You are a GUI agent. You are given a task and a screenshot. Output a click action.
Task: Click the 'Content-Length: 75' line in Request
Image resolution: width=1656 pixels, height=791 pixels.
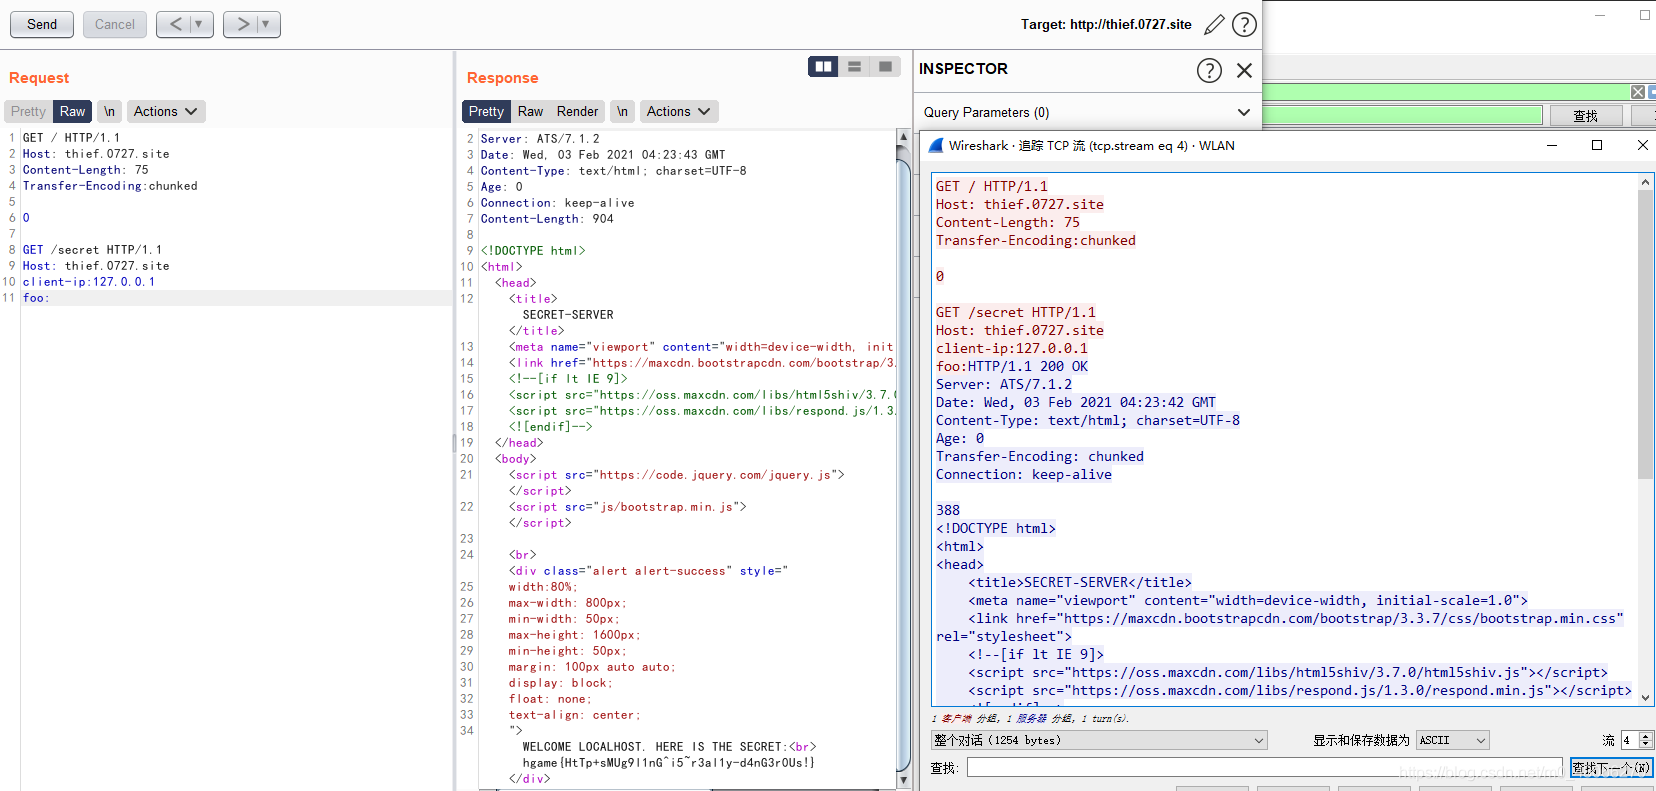[86, 170]
